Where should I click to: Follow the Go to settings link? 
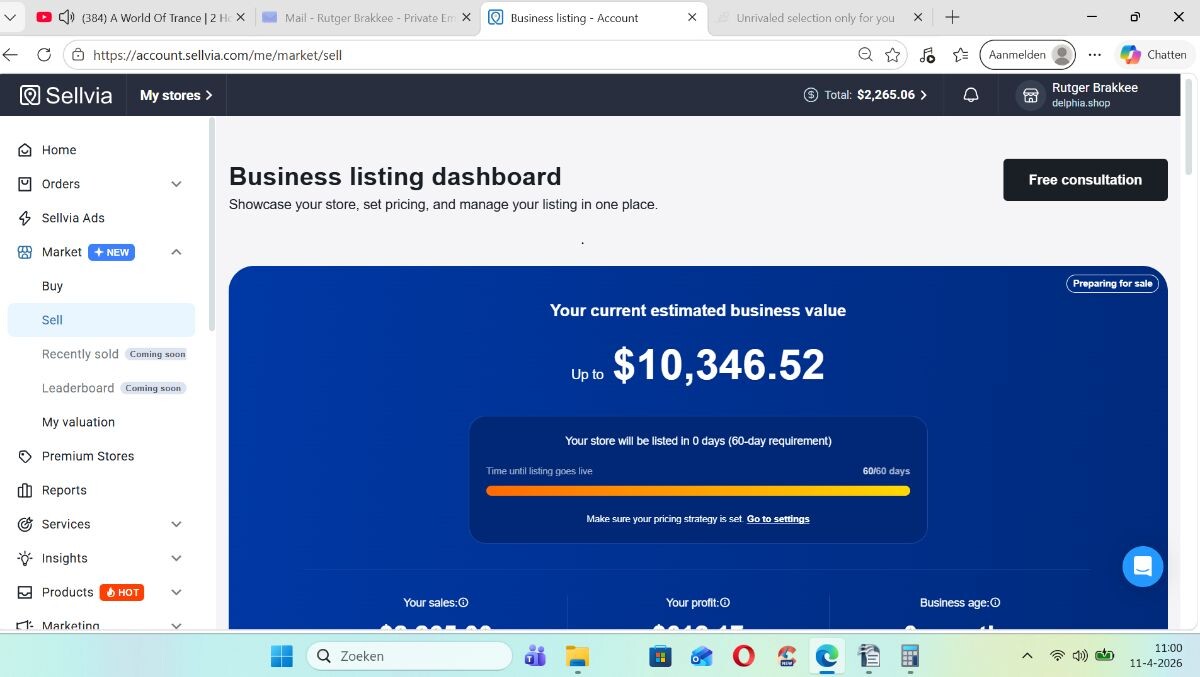778,519
